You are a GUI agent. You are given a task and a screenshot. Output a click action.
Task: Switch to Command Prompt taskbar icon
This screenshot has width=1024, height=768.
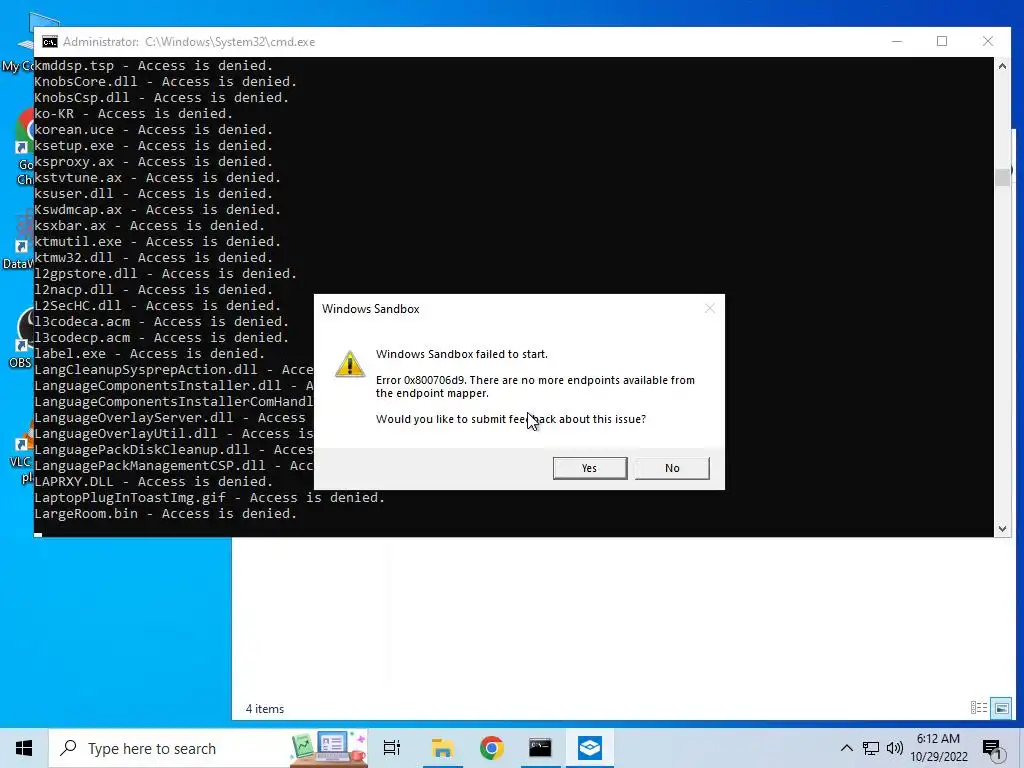tap(540, 748)
